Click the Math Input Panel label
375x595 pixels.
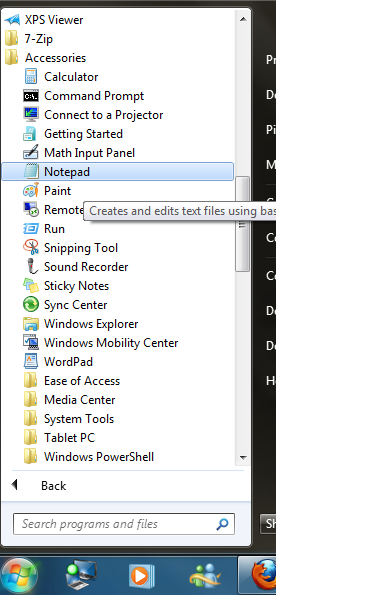click(x=90, y=153)
